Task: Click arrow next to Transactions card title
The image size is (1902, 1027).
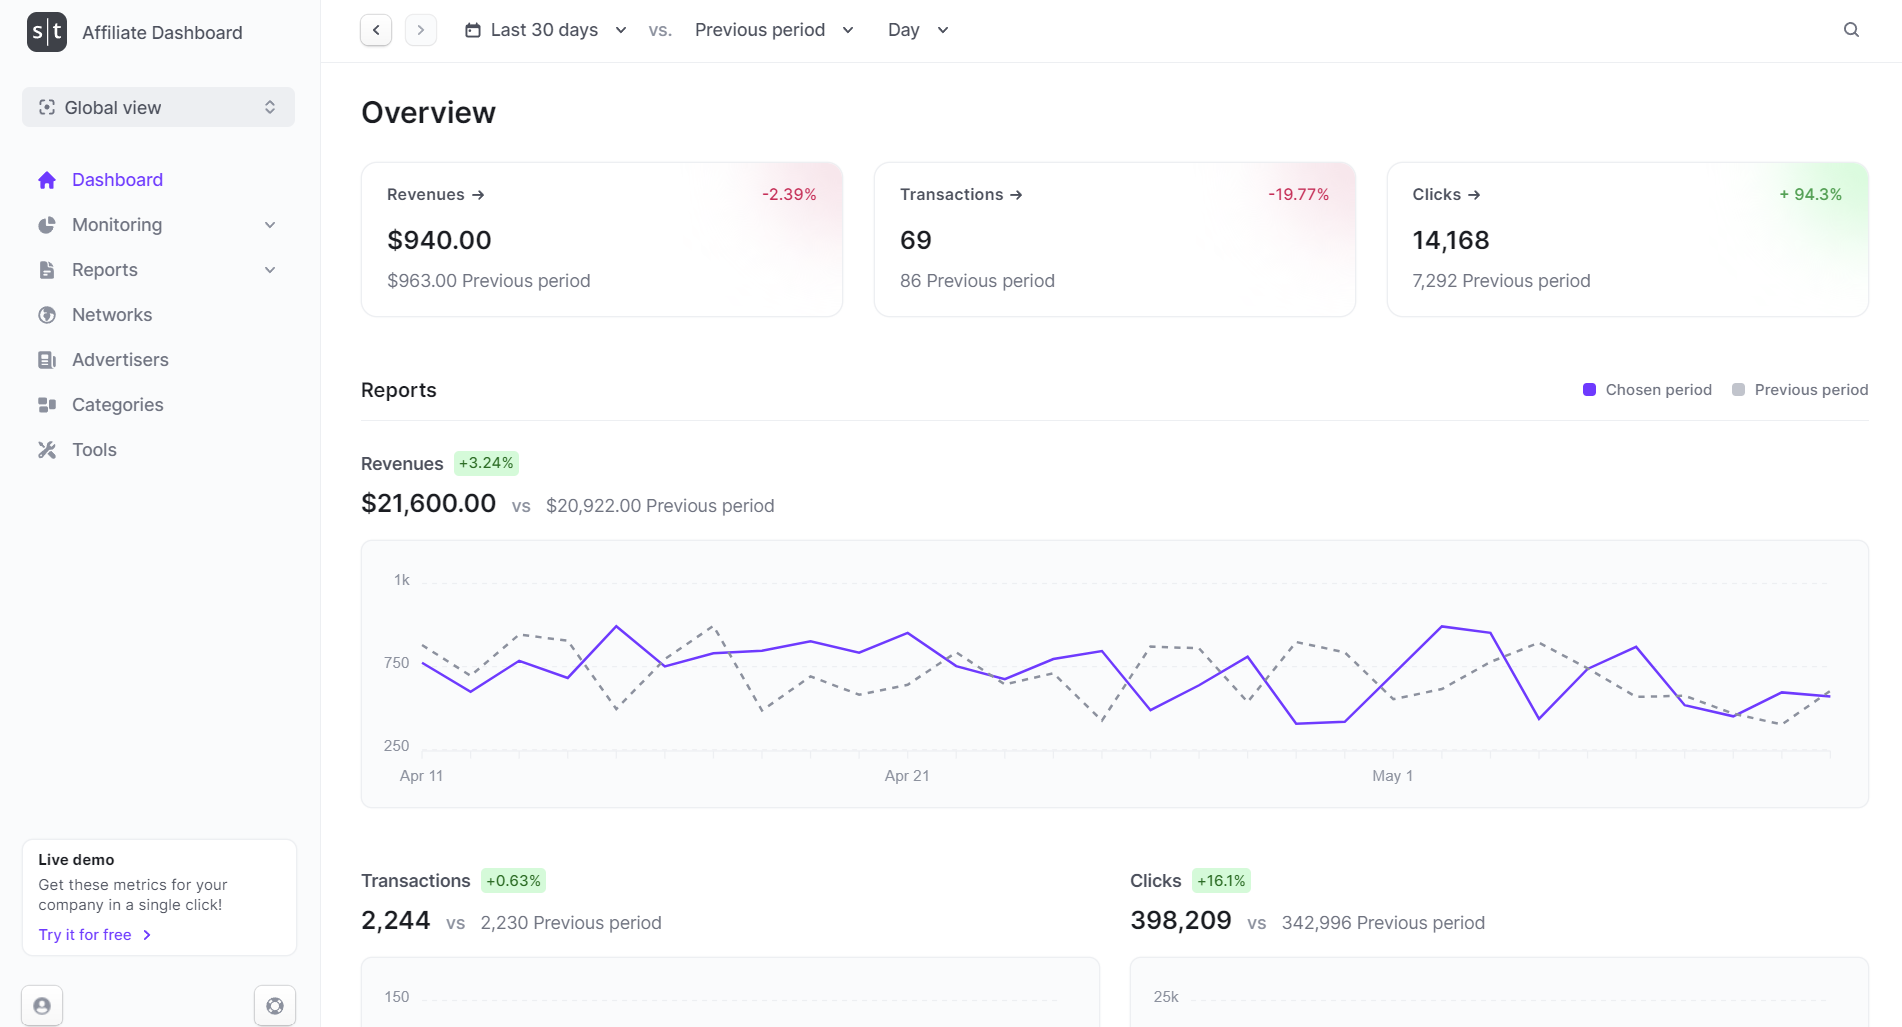Action: (1016, 195)
